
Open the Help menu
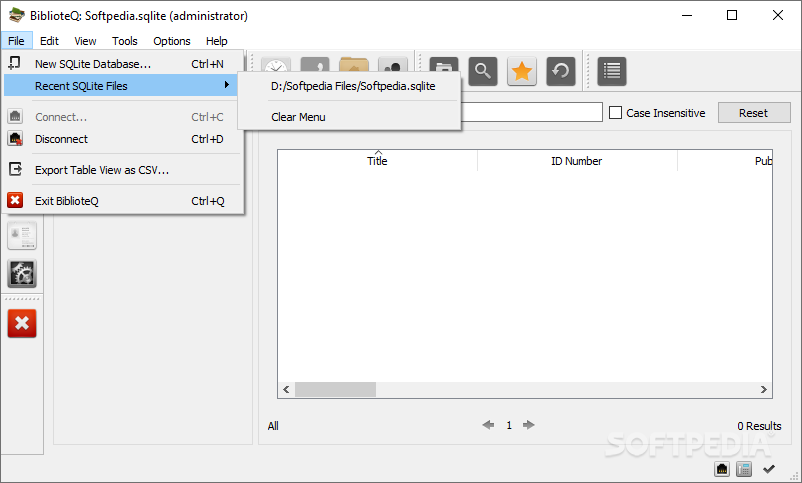(216, 41)
